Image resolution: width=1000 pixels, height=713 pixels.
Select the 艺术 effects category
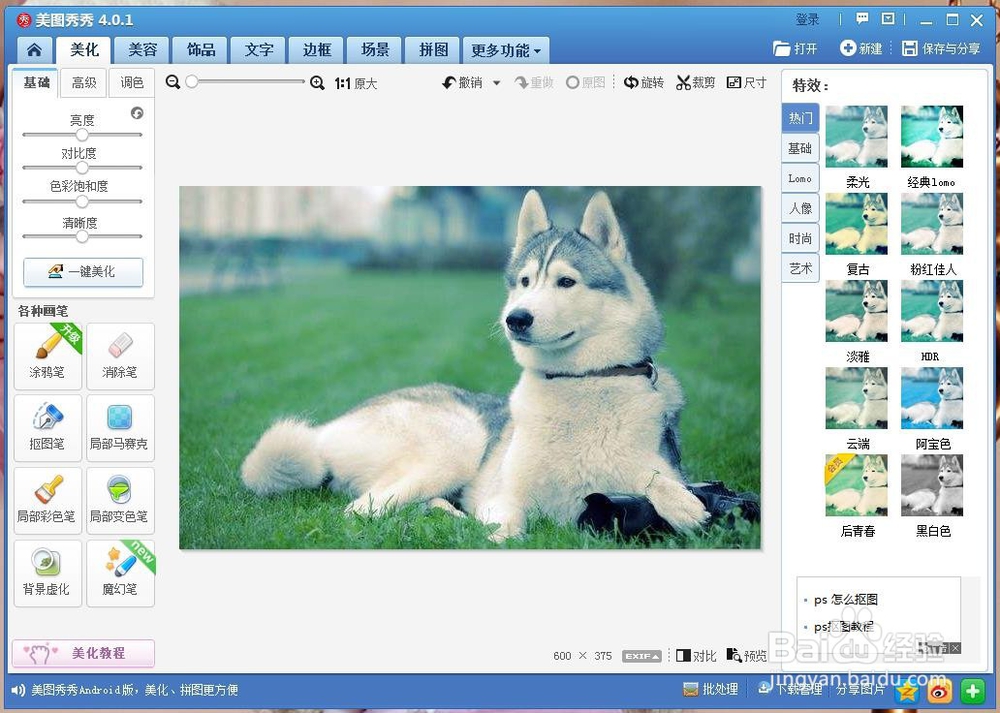(x=800, y=268)
